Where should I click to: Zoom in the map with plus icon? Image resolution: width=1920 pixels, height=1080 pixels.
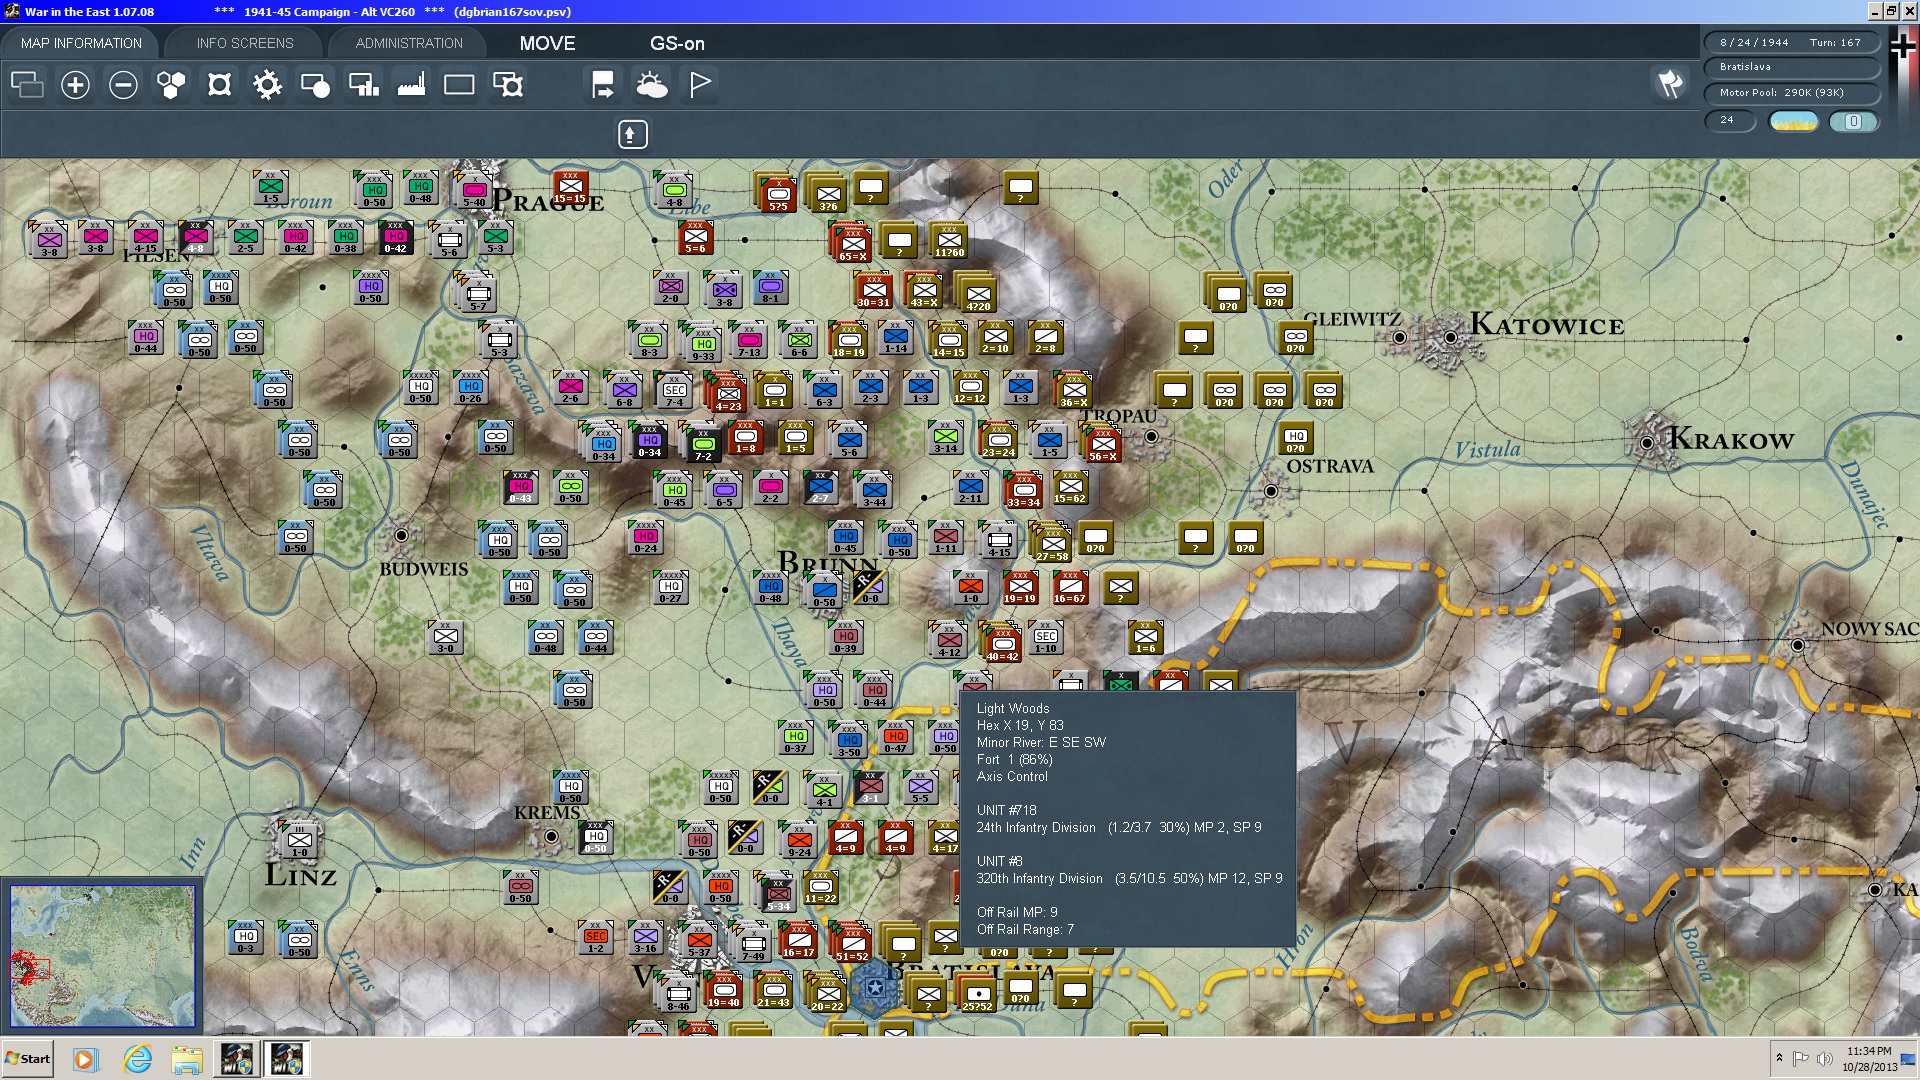click(x=75, y=85)
